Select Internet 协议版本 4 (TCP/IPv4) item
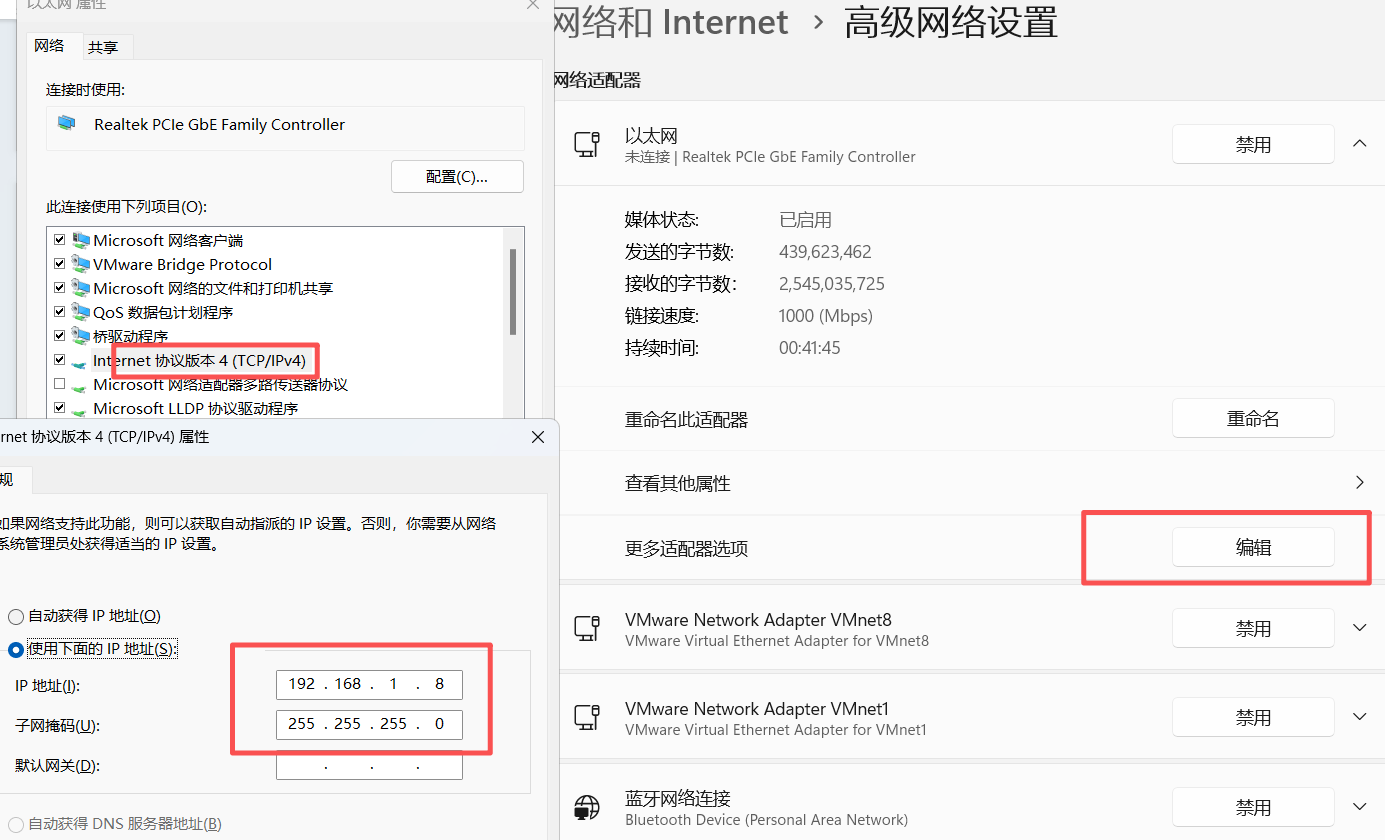Screen dimensions: 1385x840 point(199,360)
